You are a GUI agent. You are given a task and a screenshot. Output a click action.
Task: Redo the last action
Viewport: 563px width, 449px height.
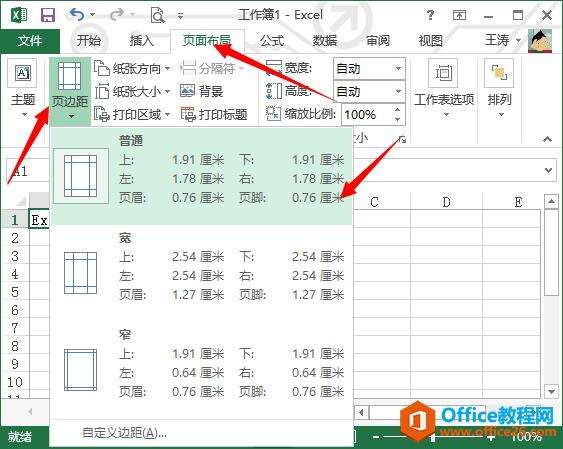[x=117, y=15]
